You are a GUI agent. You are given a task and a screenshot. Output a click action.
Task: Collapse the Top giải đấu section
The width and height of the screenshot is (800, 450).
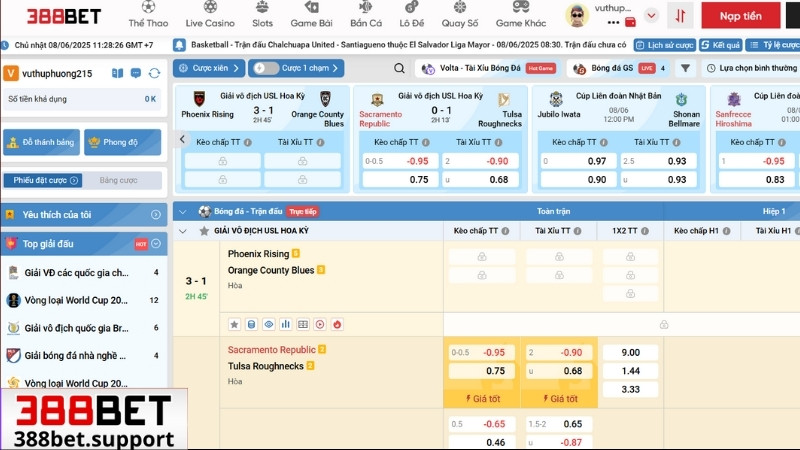click(156, 243)
